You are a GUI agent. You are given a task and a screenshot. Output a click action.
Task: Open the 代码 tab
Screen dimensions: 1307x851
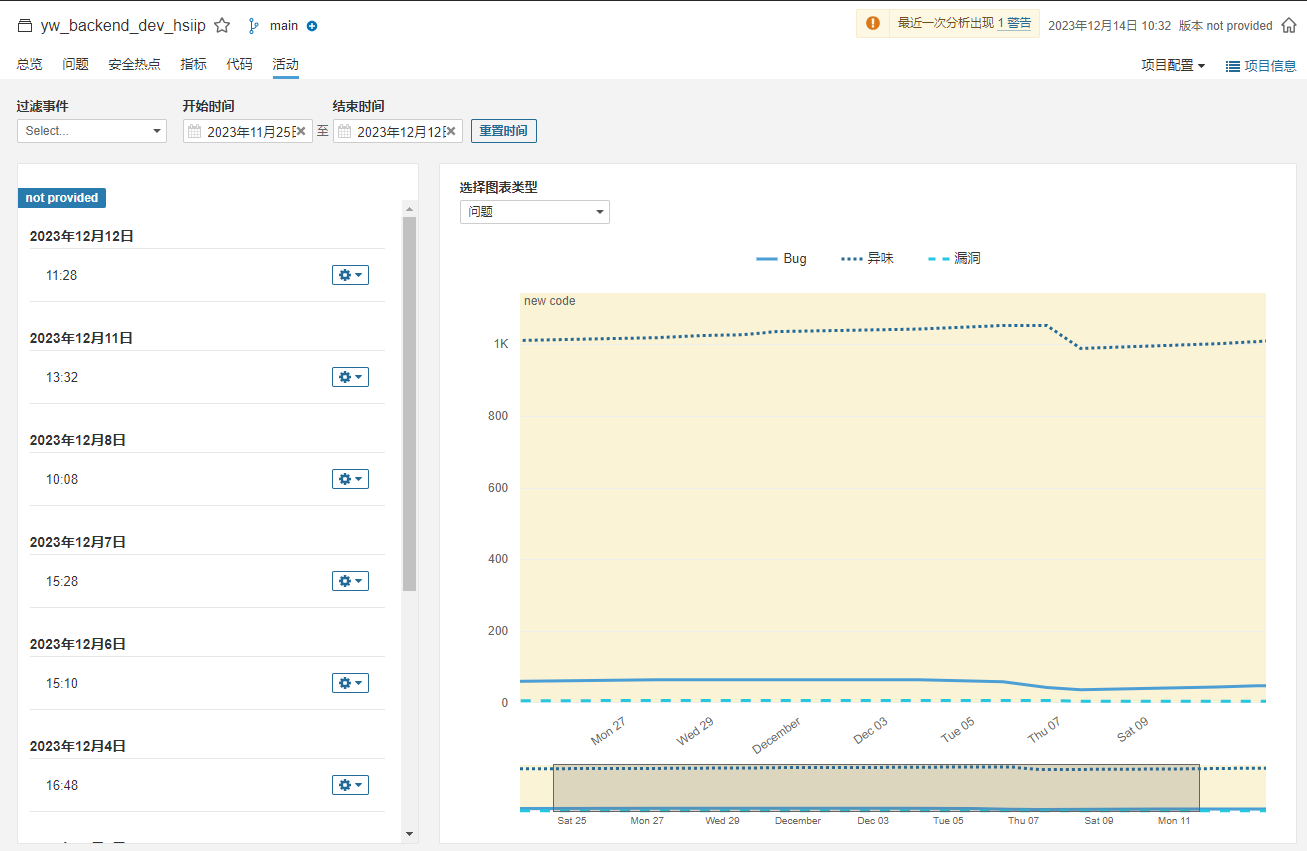(x=240, y=64)
